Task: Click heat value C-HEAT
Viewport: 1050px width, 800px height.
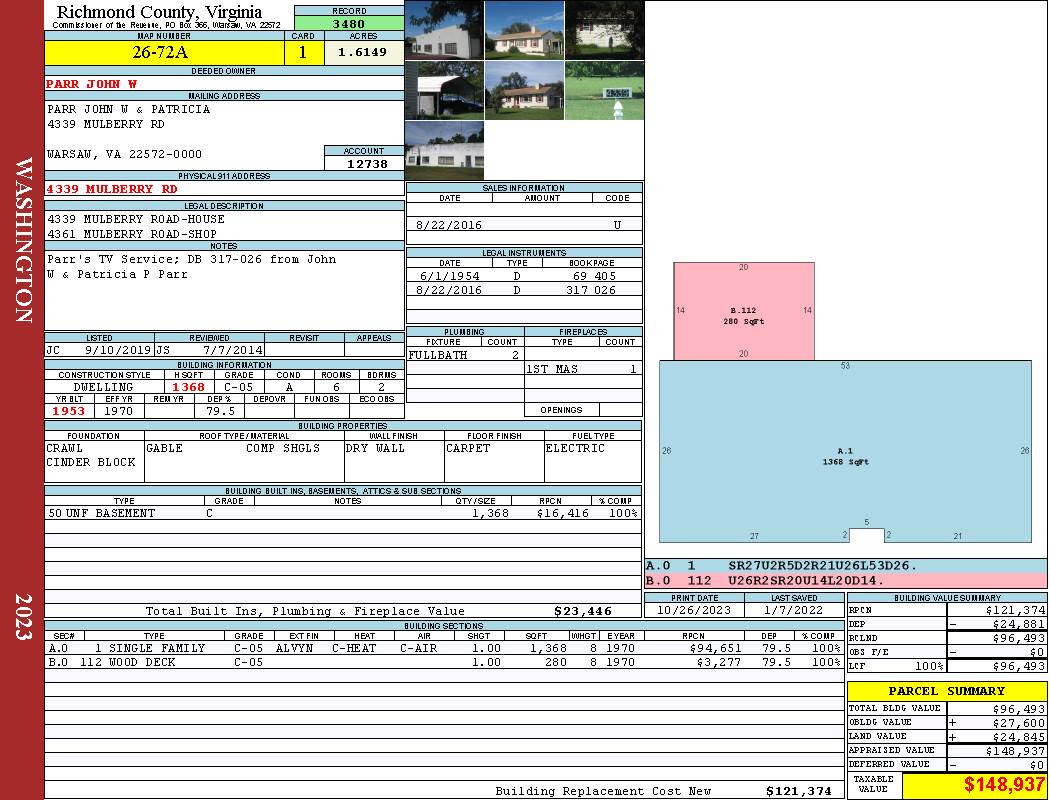Action: [354, 648]
